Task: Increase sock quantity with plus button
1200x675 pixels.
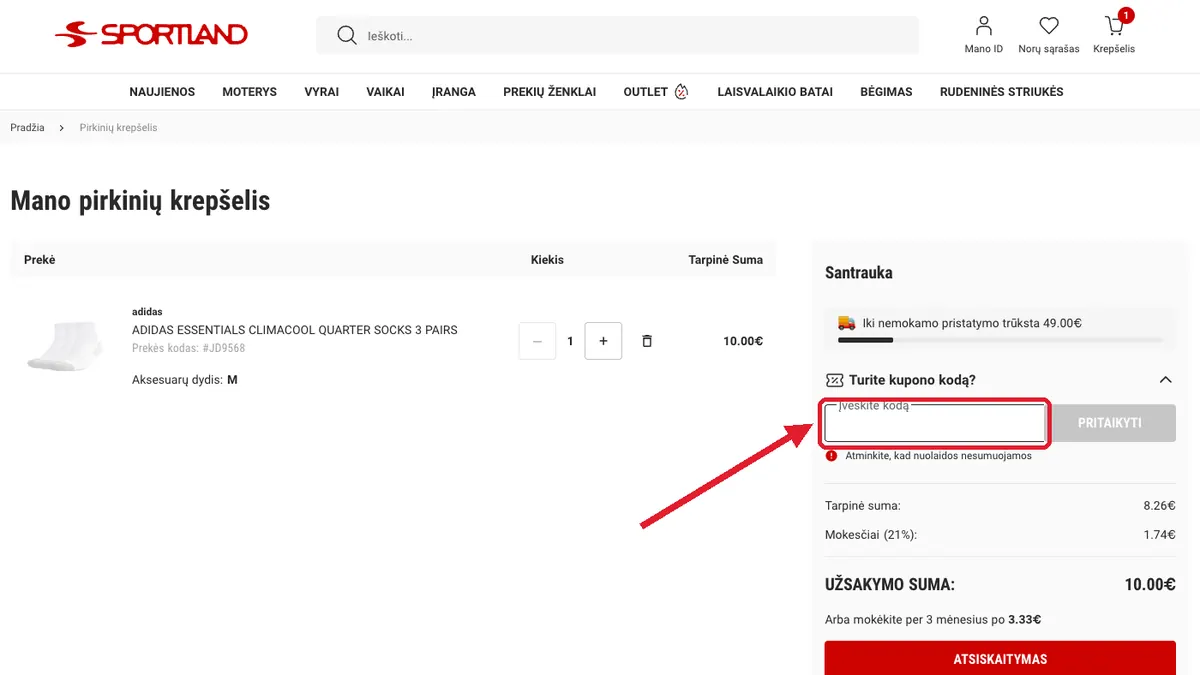Action: tap(603, 341)
